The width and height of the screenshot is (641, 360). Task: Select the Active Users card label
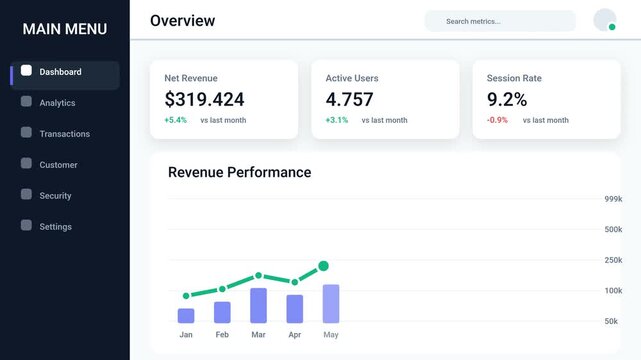352,78
